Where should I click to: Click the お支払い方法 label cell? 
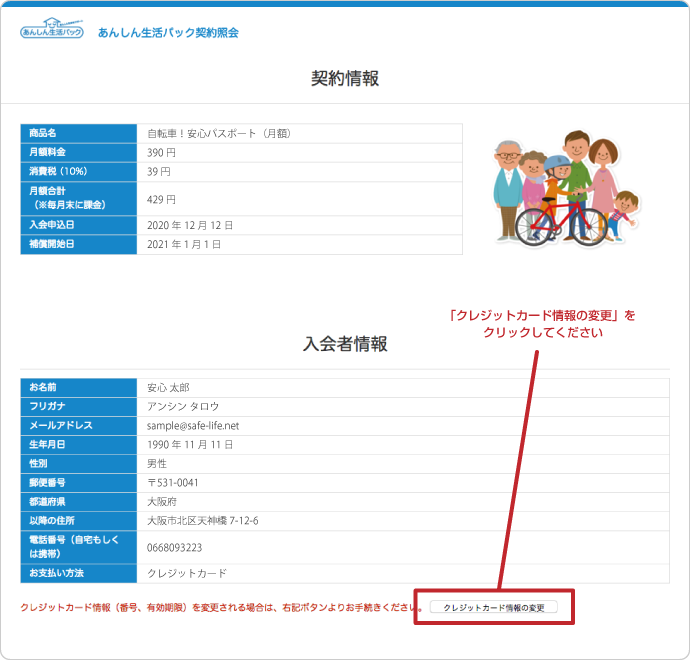point(79,573)
